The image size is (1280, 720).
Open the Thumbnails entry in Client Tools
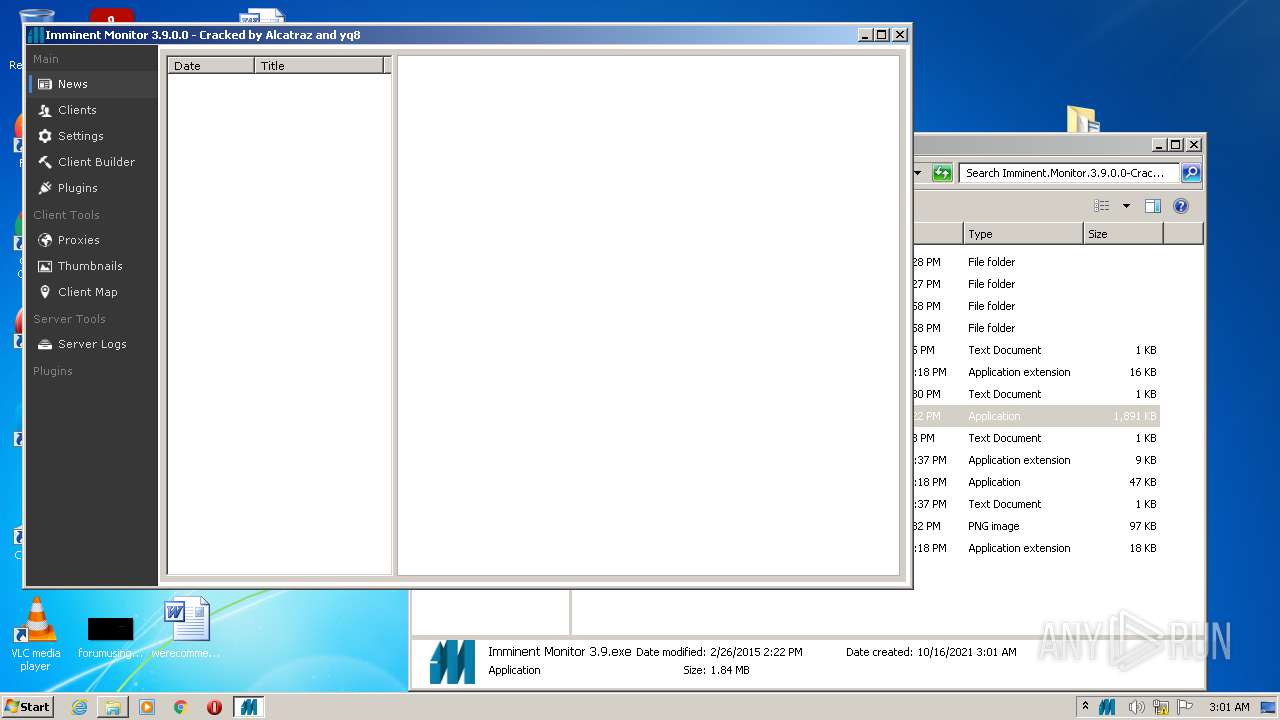pyautogui.click(x=92, y=266)
